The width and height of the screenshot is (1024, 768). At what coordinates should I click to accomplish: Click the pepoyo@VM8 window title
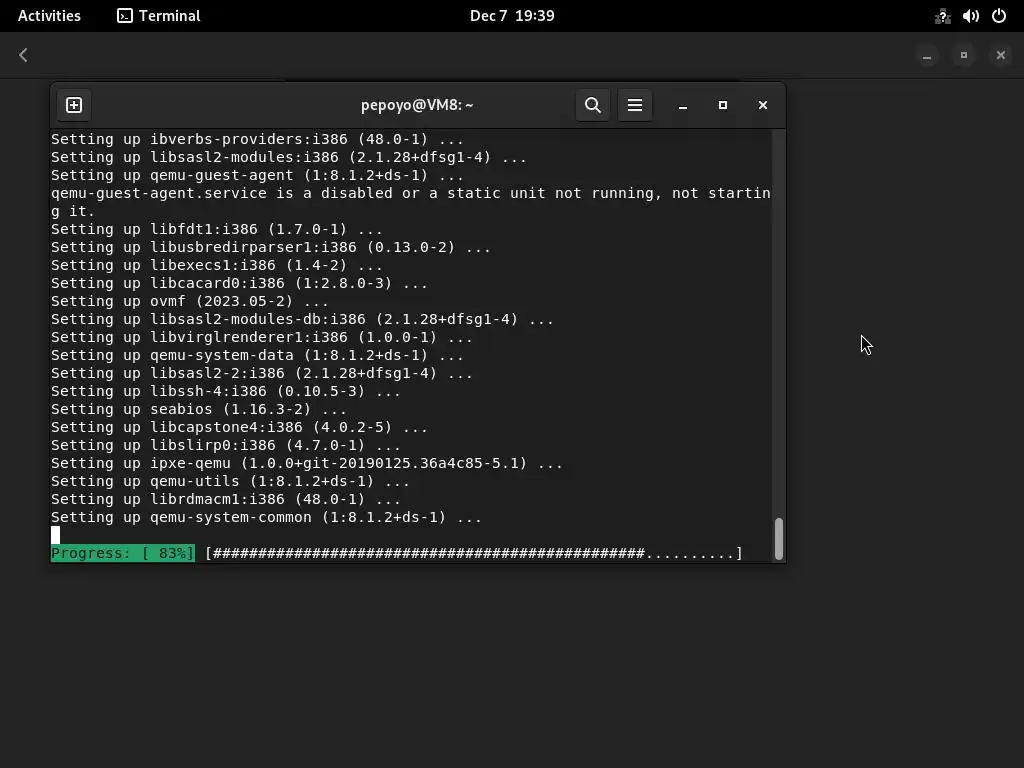pos(417,105)
